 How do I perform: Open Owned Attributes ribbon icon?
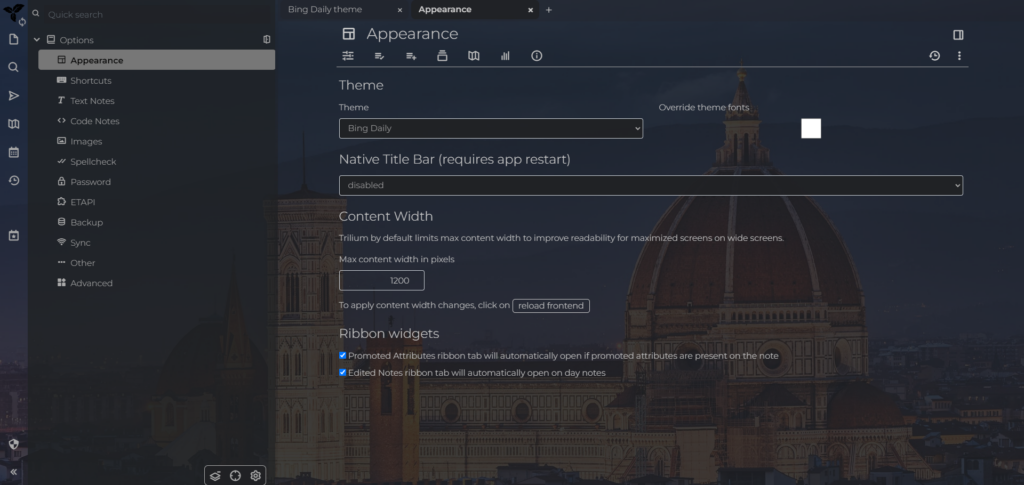[x=379, y=56]
